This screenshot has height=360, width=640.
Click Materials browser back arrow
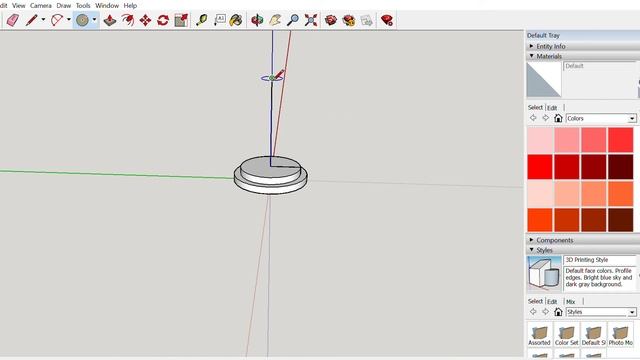pyautogui.click(x=533, y=118)
